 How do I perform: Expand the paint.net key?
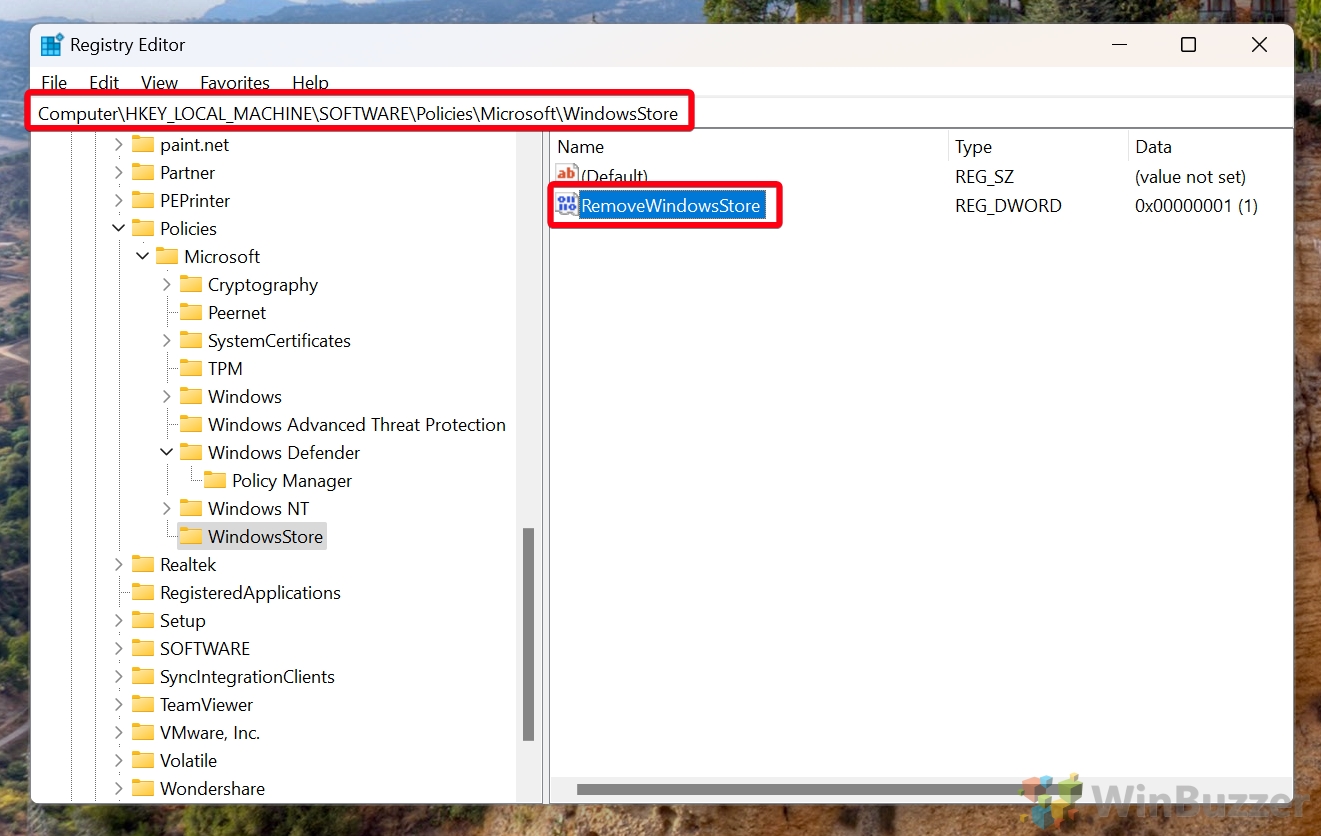pos(119,145)
